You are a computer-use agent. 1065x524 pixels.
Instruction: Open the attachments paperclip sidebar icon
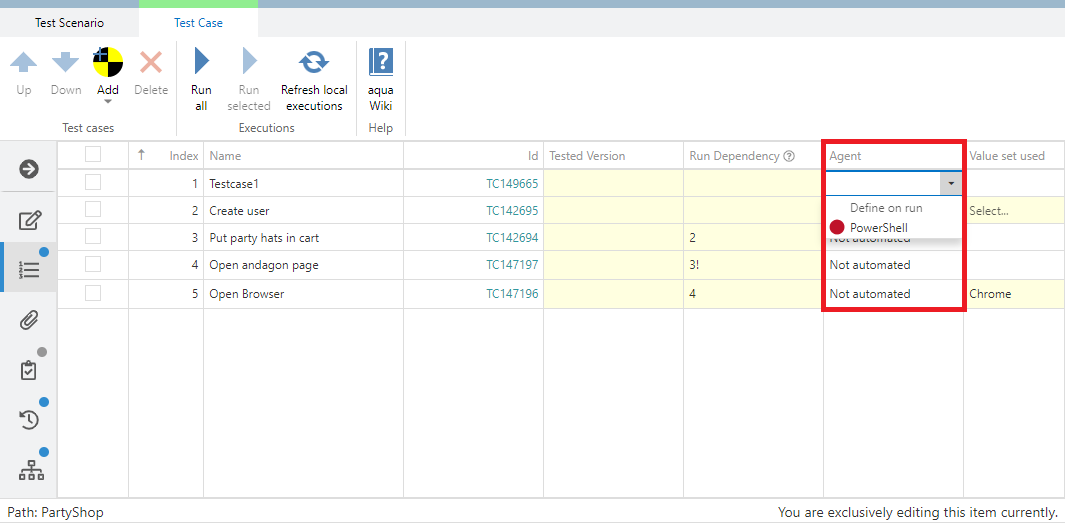coord(29,320)
